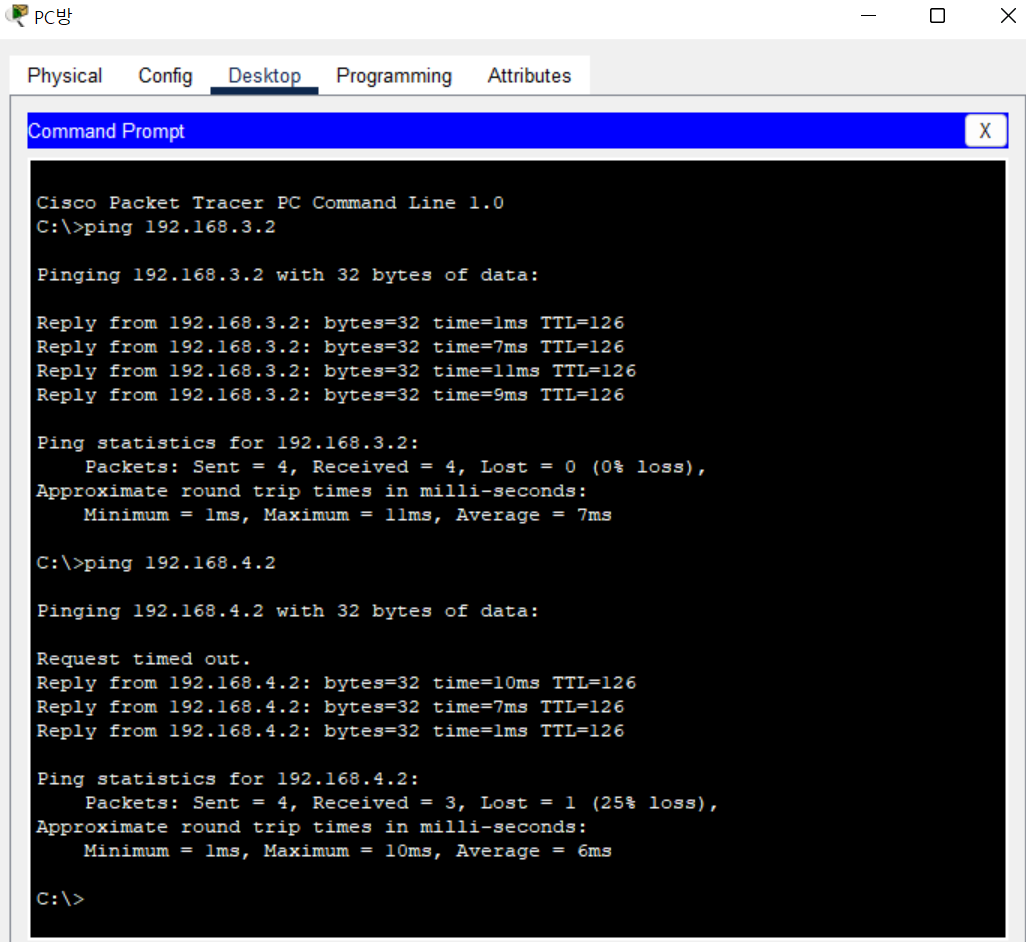Click the PC방 window title text
This screenshot has height=942, width=1026.
tap(53, 16)
